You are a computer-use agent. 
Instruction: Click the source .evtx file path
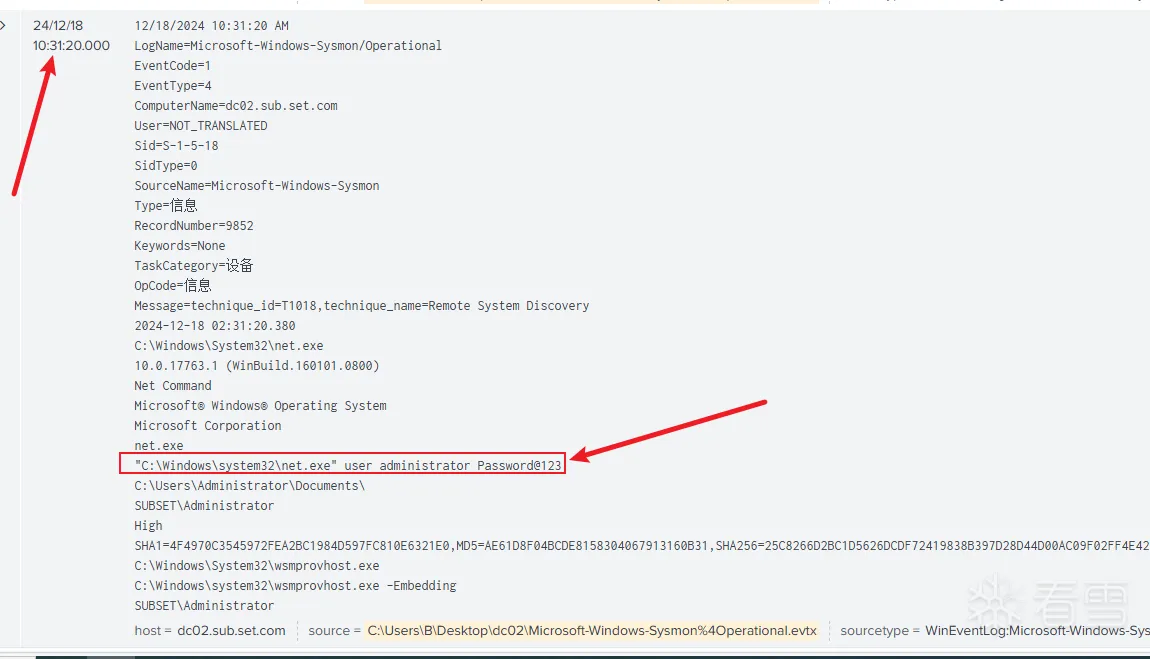[592, 630]
